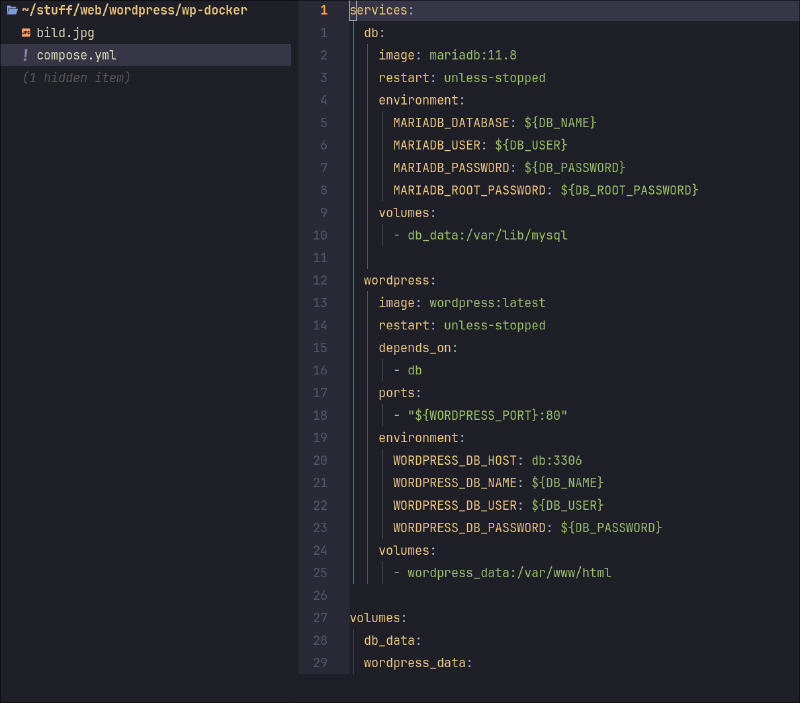This screenshot has height=703, width=800.
Task: Click the 'db_data:' volume definition
Action: click(392, 640)
